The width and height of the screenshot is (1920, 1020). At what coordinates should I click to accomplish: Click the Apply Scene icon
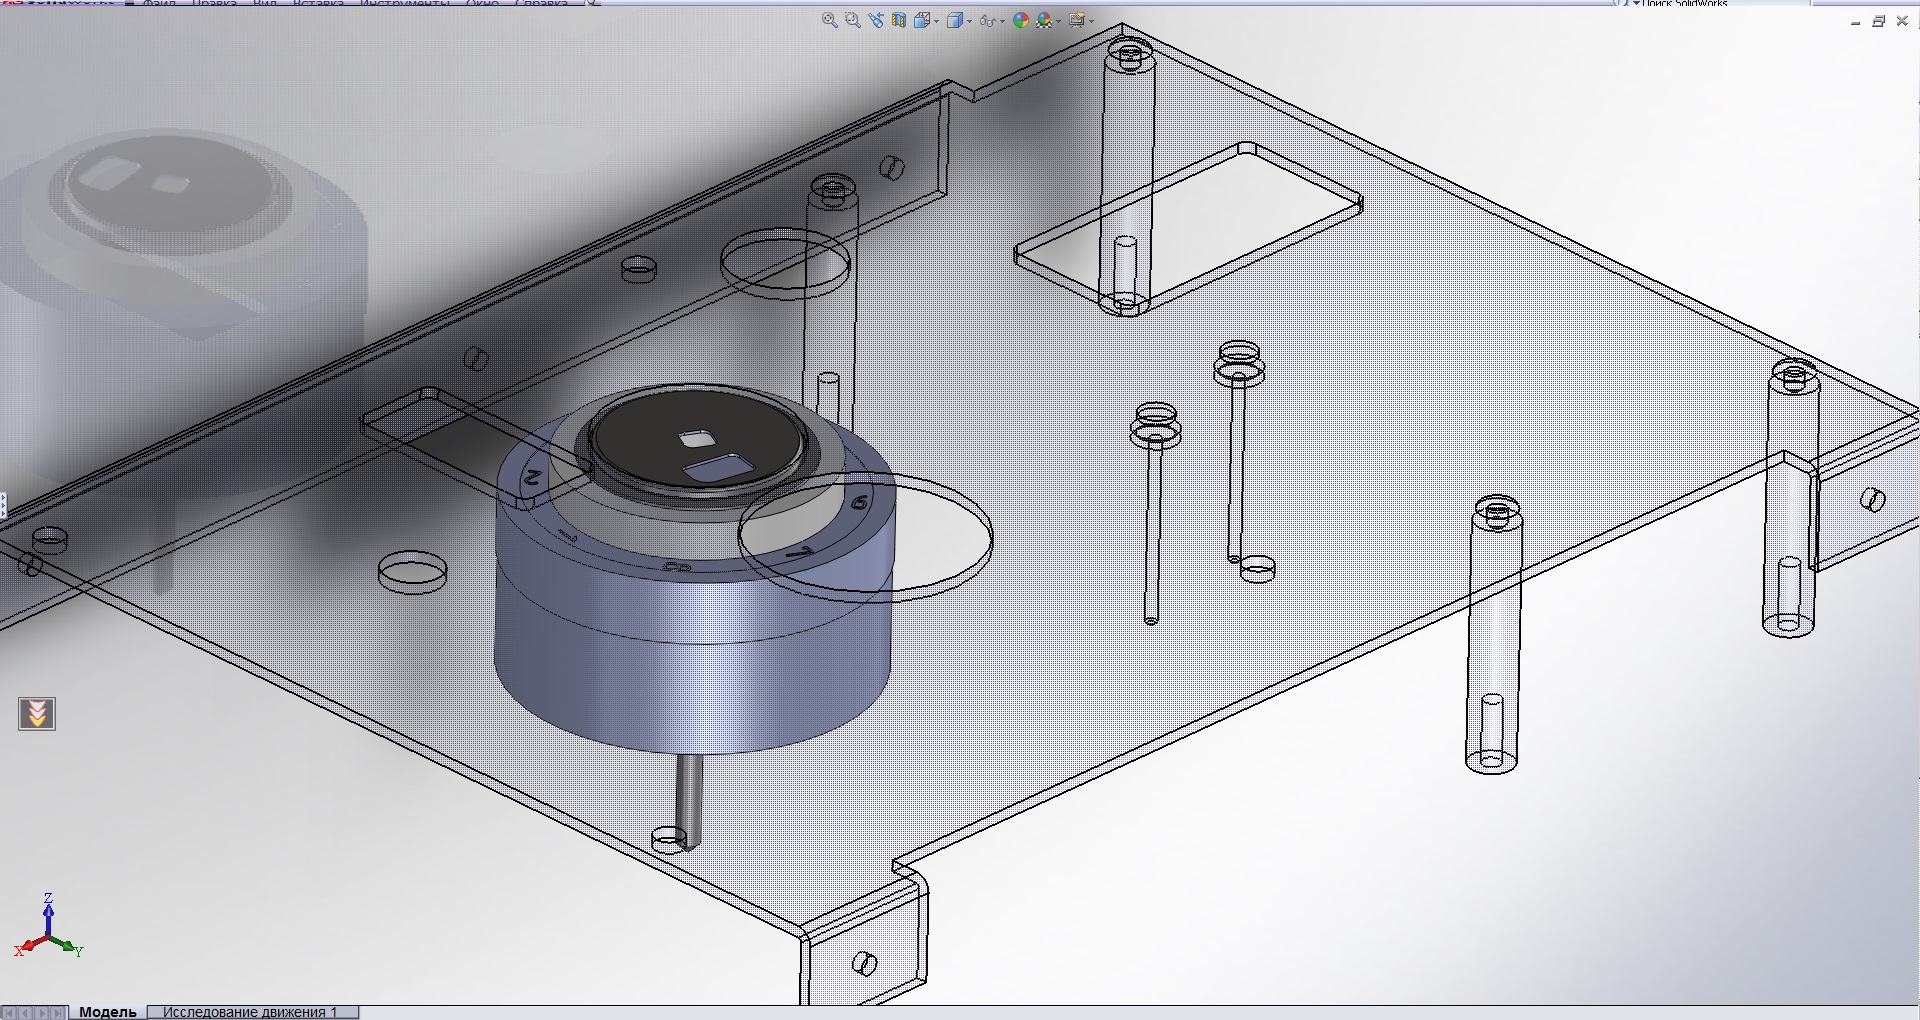(1045, 20)
